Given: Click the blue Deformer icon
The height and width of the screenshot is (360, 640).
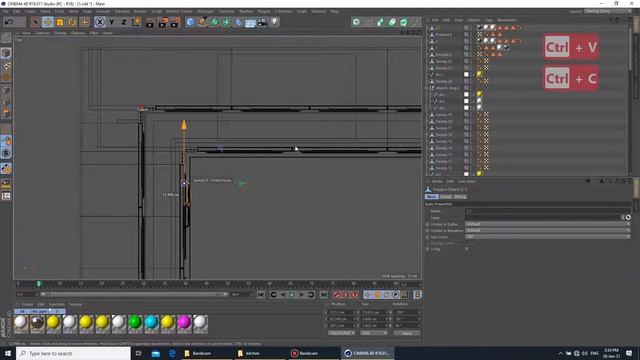Looking at the screenshot, I should pyautogui.click(x=238, y=22).
